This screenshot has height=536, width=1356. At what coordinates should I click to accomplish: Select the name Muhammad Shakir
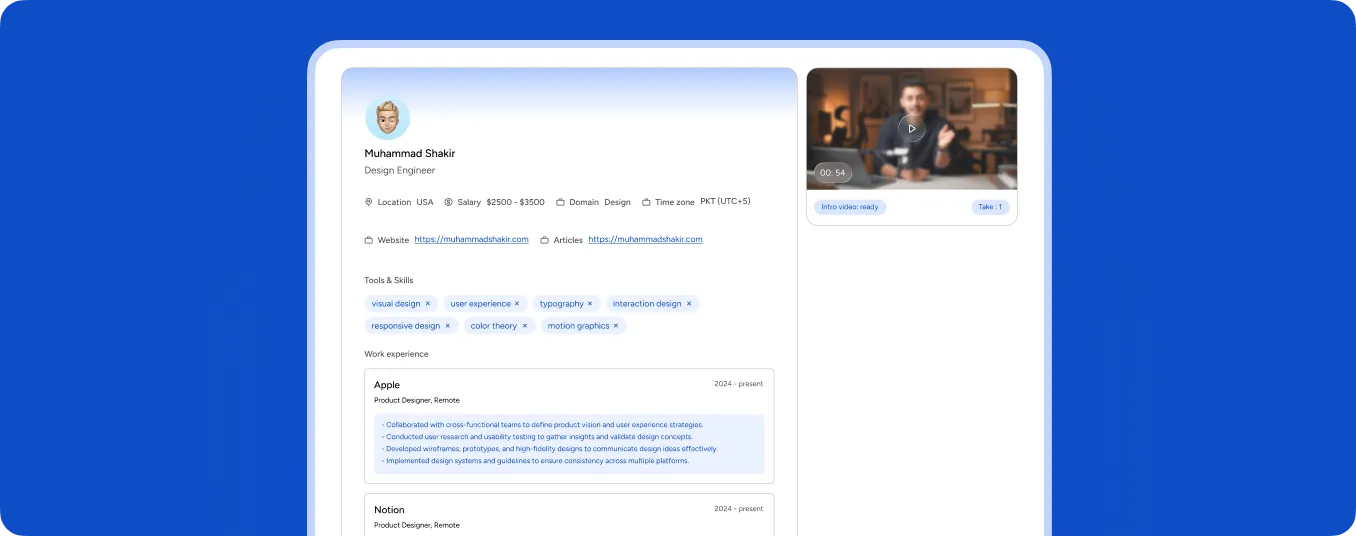click(410, 153)
